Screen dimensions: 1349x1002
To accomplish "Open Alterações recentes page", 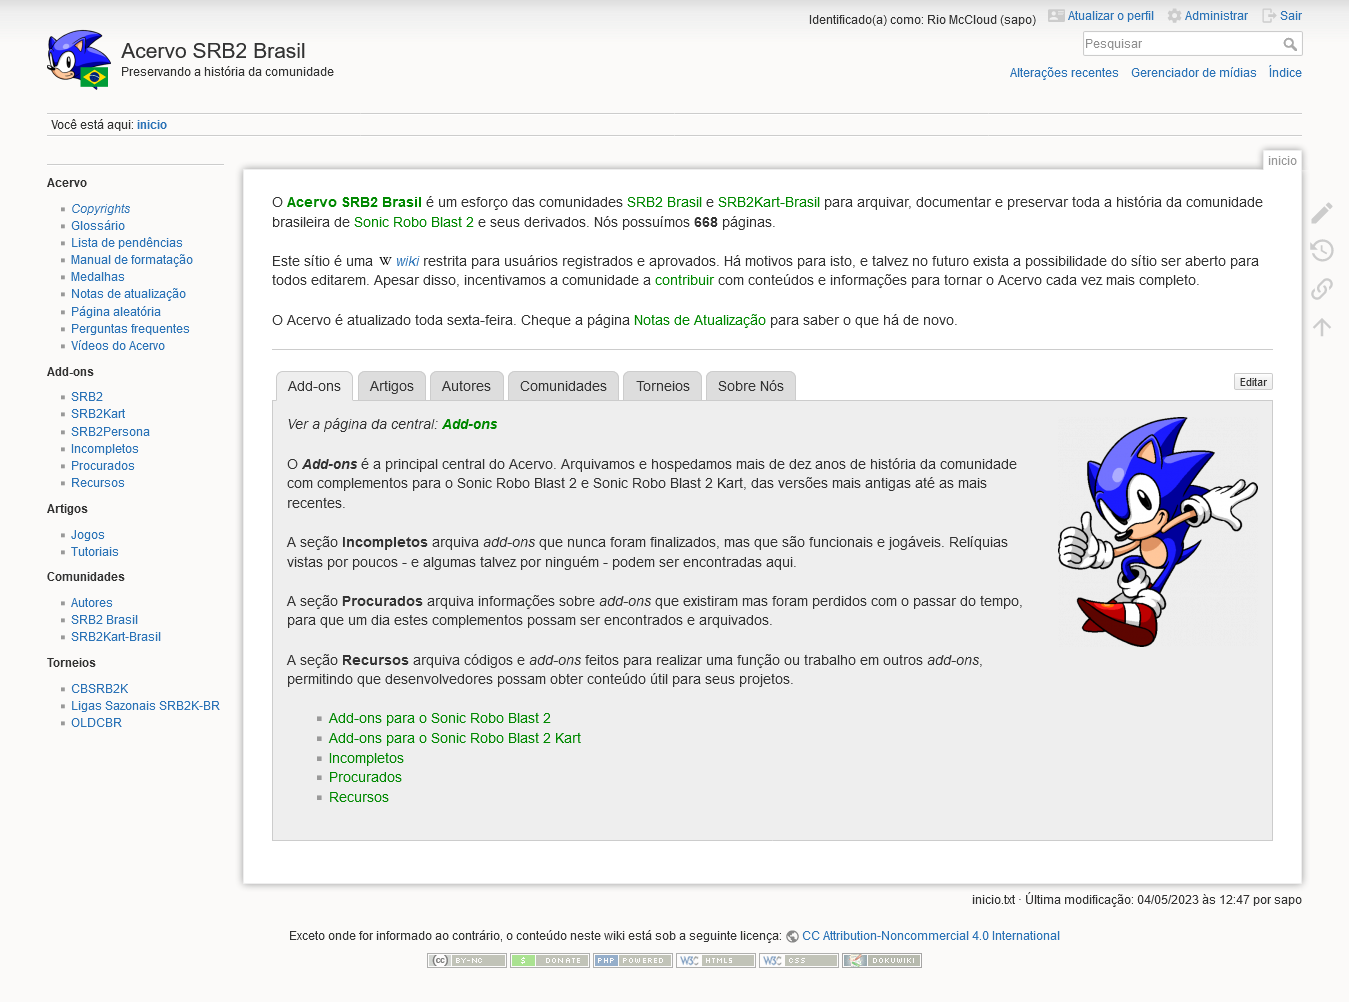I will [x=1064, y=73].
